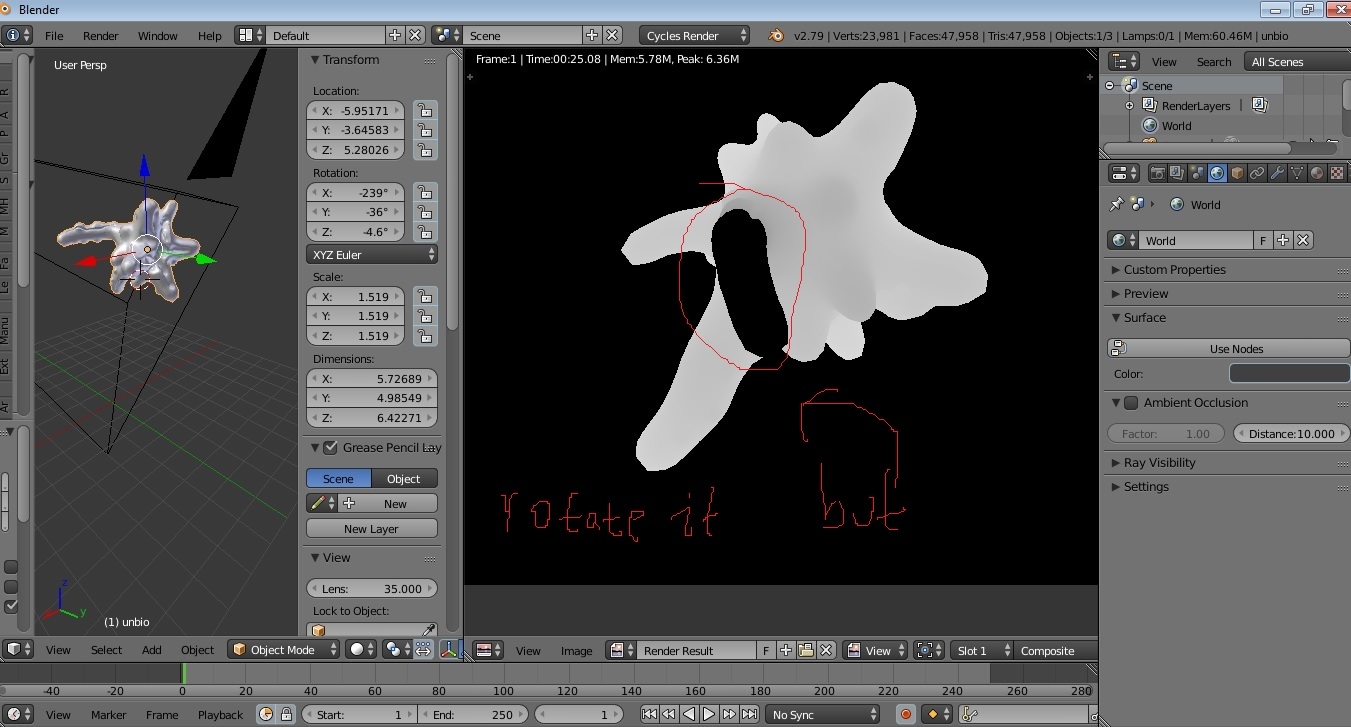Click the Use Nodes button
The width and height of the screenshot is (1351, 727).
pyautogui.click(x=1228, y=349)
